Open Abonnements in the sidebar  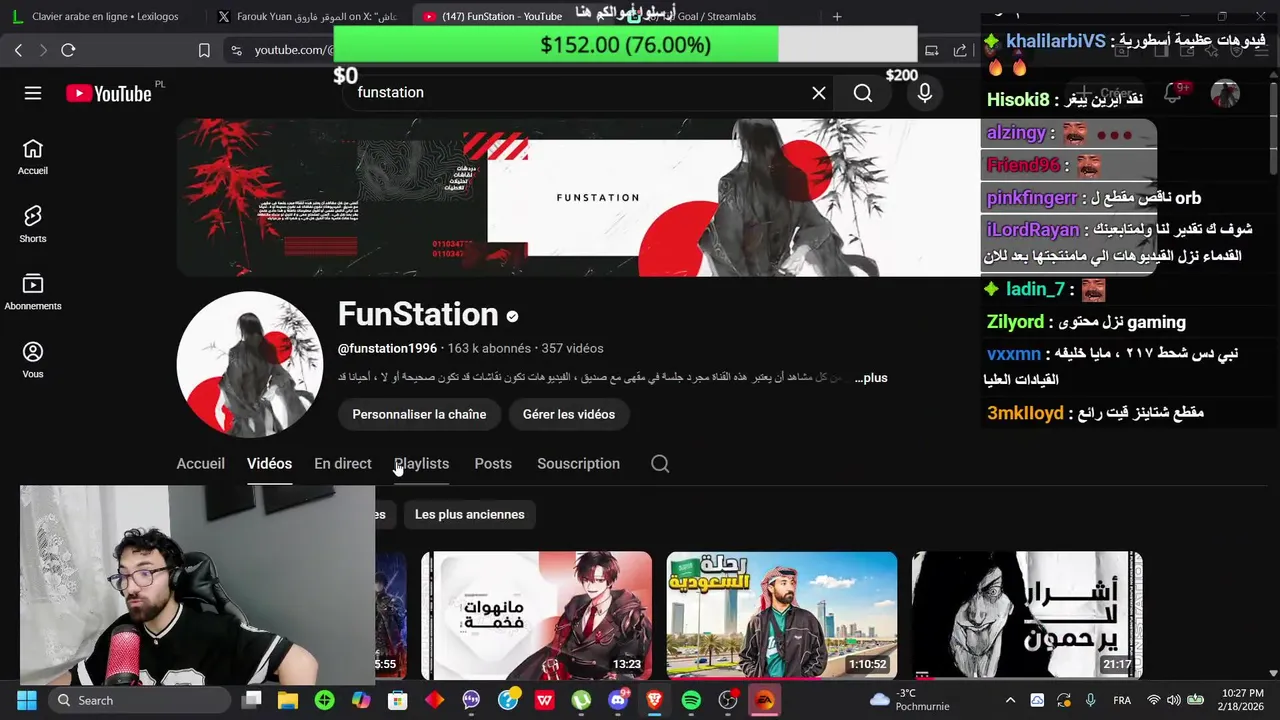coord(33,293)
